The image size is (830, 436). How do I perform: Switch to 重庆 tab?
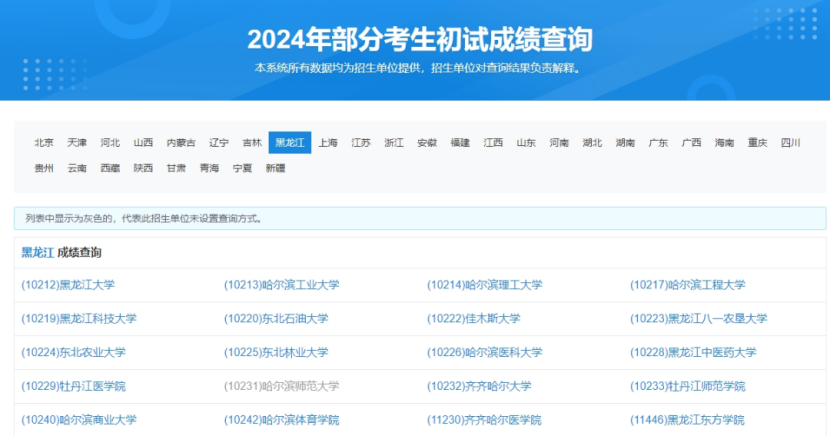coord(757,142)
